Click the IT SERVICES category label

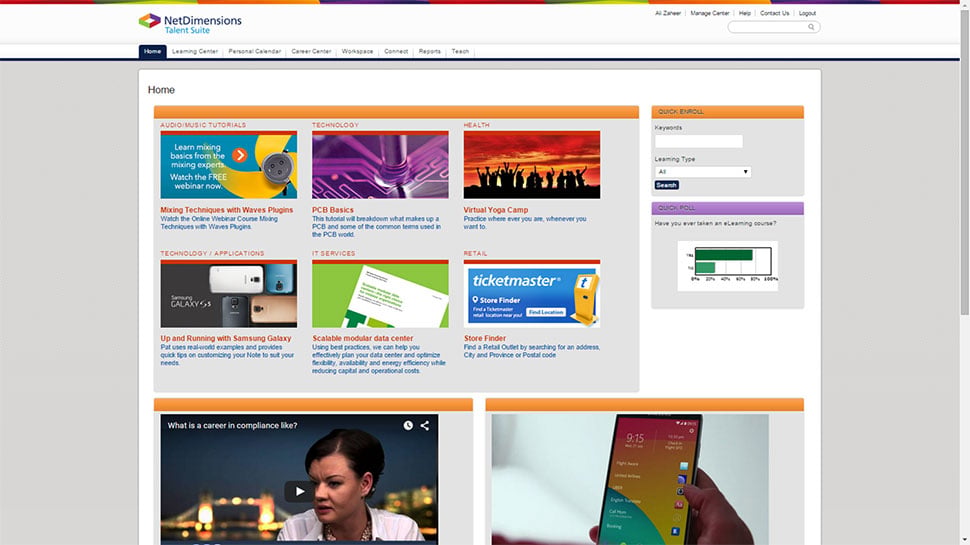[333, 254]
